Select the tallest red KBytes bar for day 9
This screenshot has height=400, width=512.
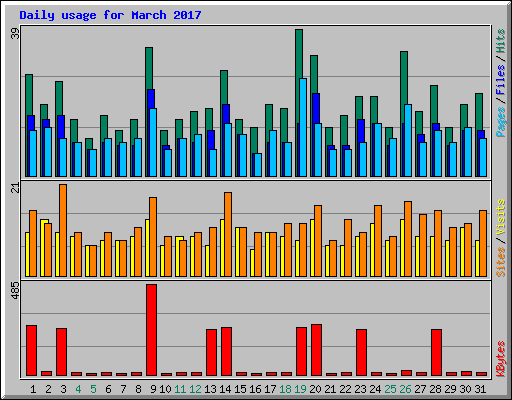[x=152, y=330]
